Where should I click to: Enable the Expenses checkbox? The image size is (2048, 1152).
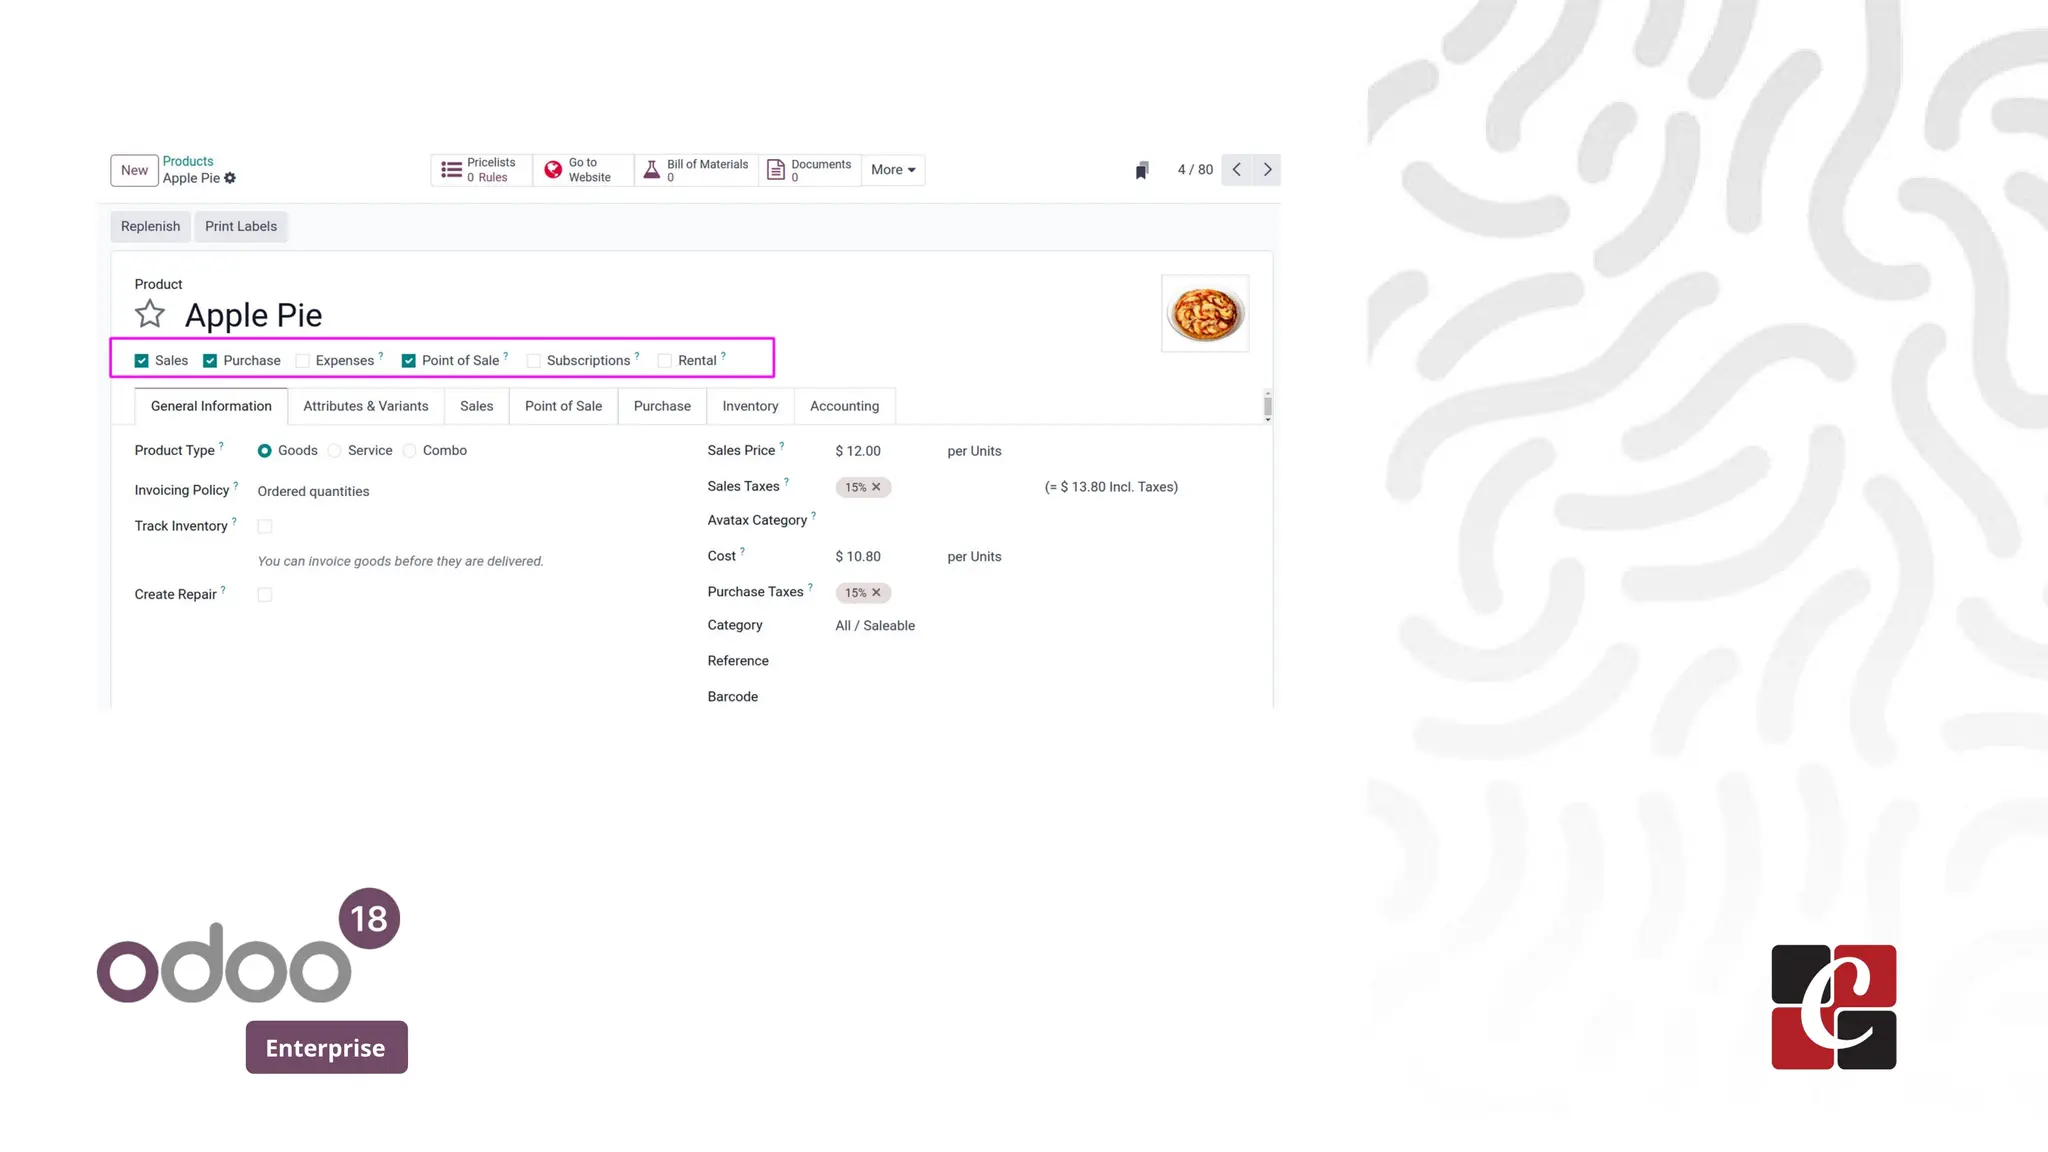[x=303, y=361]
